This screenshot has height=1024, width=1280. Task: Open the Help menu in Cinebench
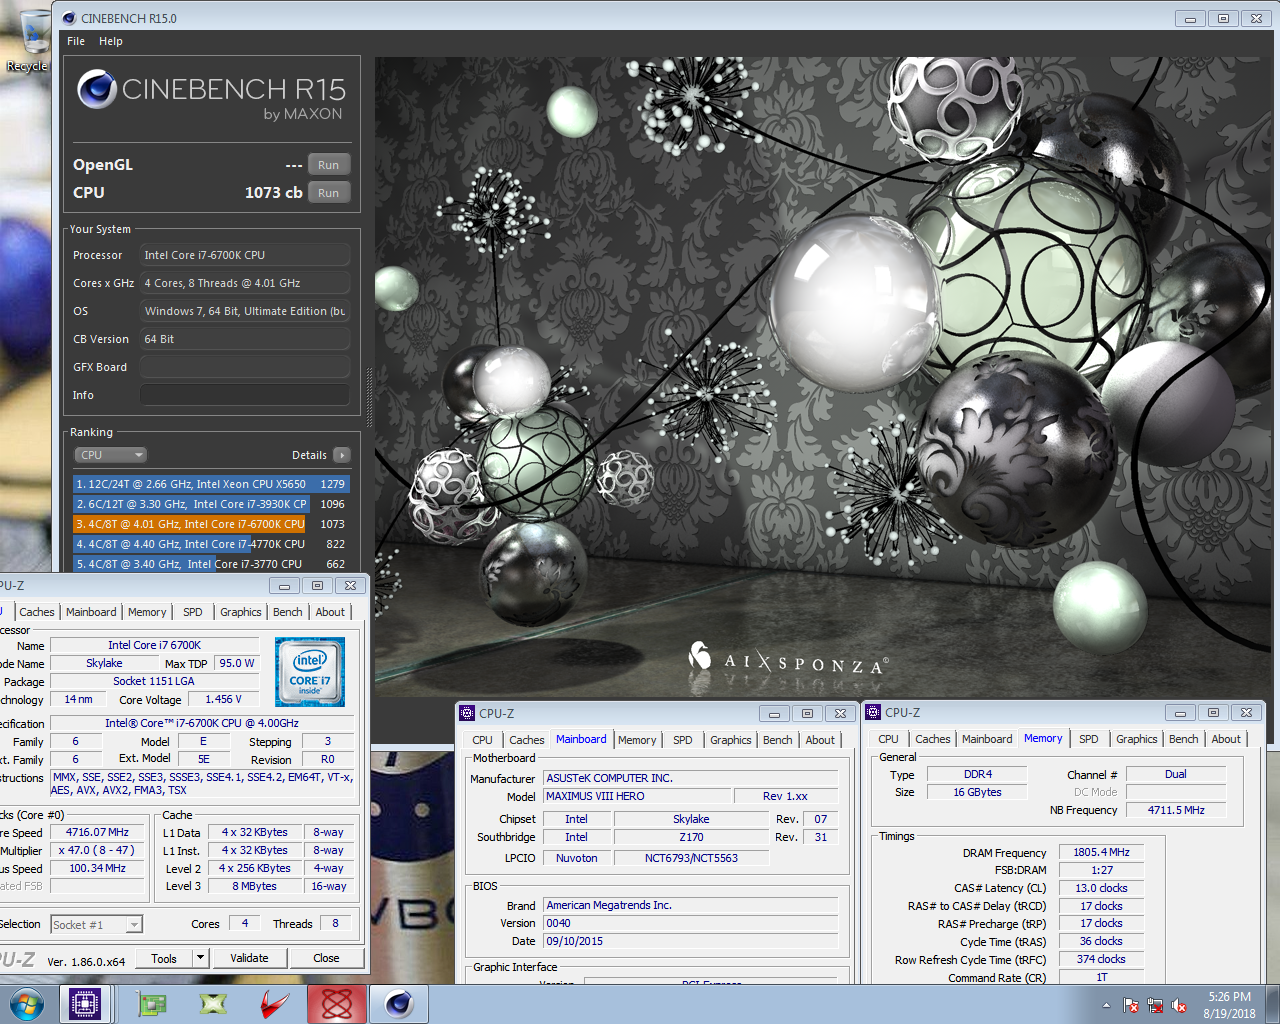111,41
